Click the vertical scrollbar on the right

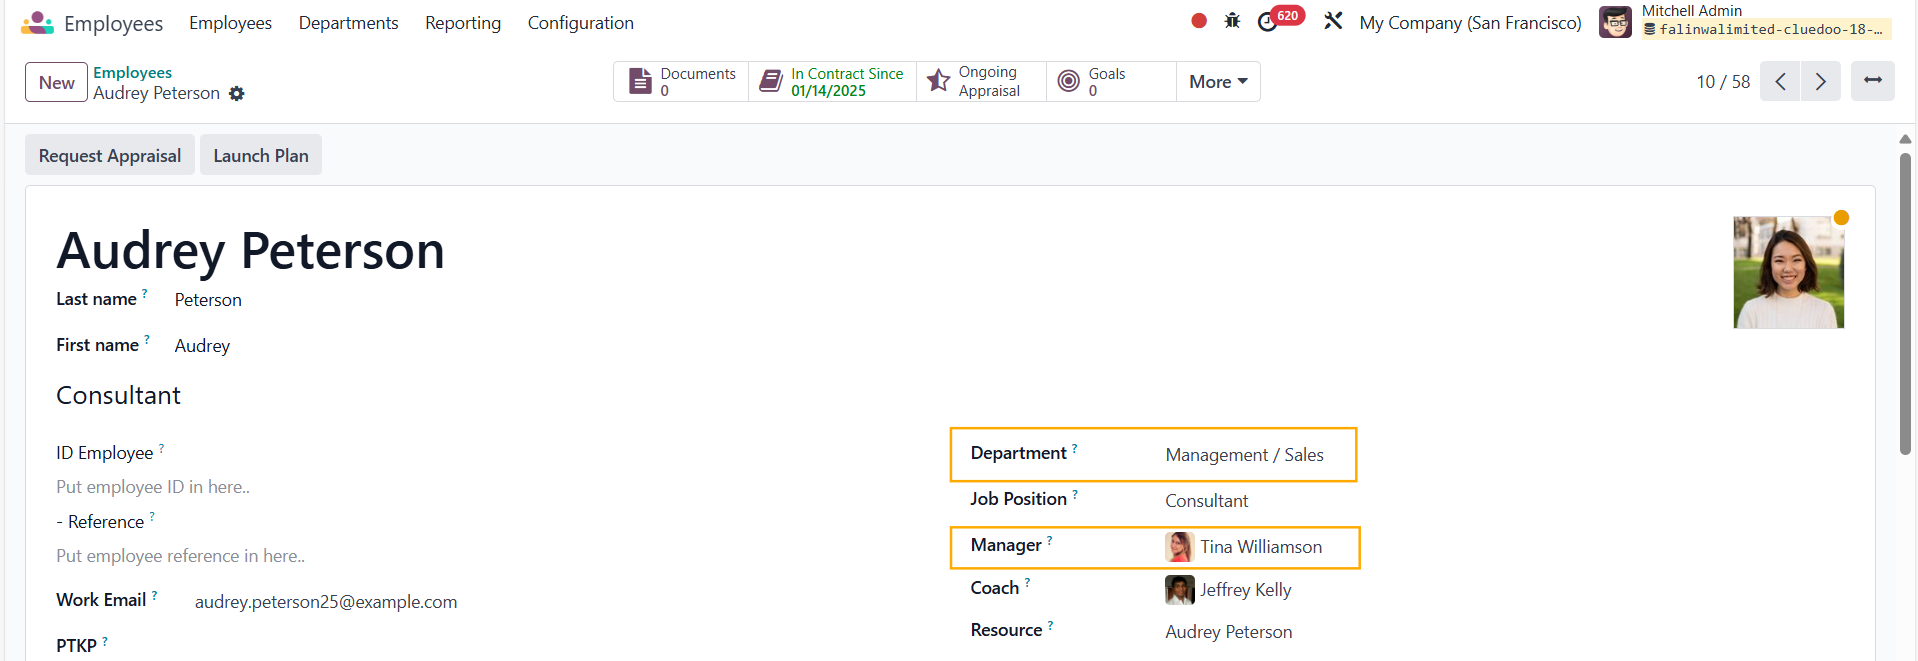[1904, 300]
